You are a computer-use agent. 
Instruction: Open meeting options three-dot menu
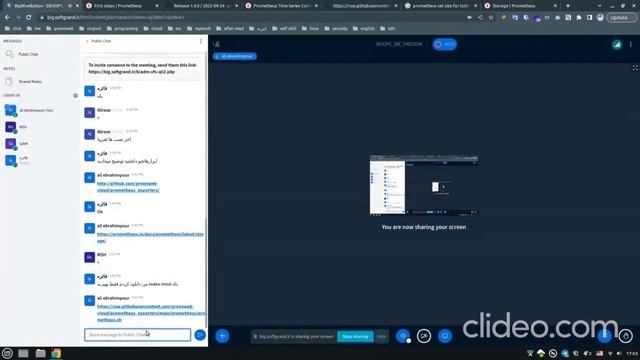[x=631, y=44]
